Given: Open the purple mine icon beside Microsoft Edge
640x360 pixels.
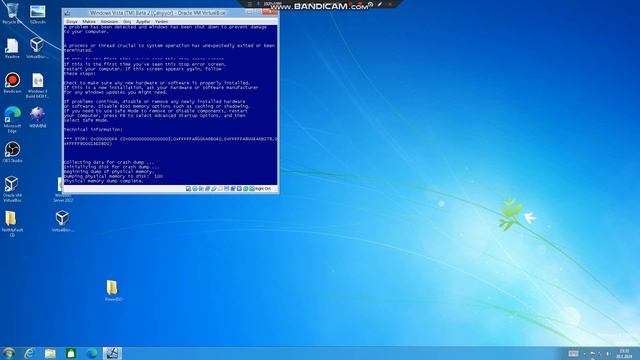Looking at the screenshot, I should click(x=38, y=117).
